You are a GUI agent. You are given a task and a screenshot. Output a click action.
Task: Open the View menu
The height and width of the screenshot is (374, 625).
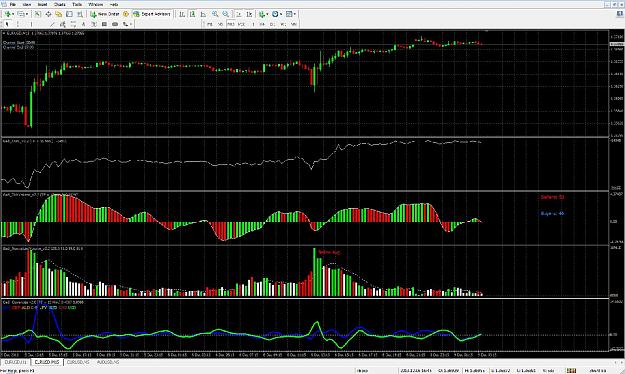(x=27, y=4)
